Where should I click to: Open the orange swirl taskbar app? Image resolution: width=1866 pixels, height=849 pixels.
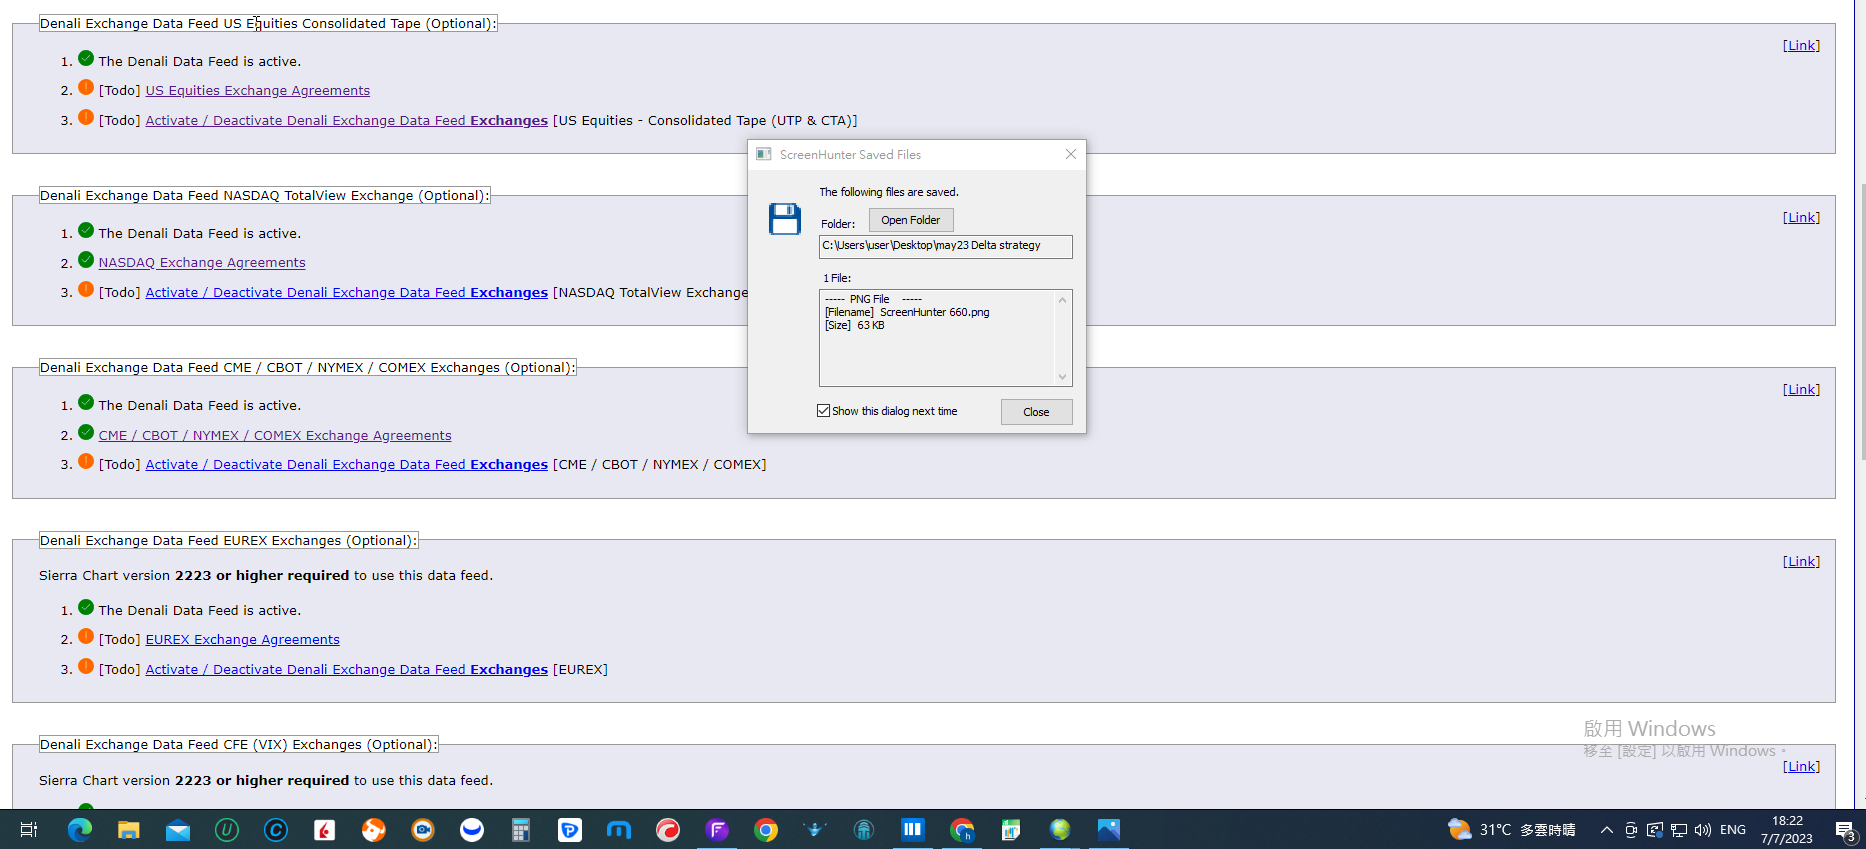click(x=374, y=829)
